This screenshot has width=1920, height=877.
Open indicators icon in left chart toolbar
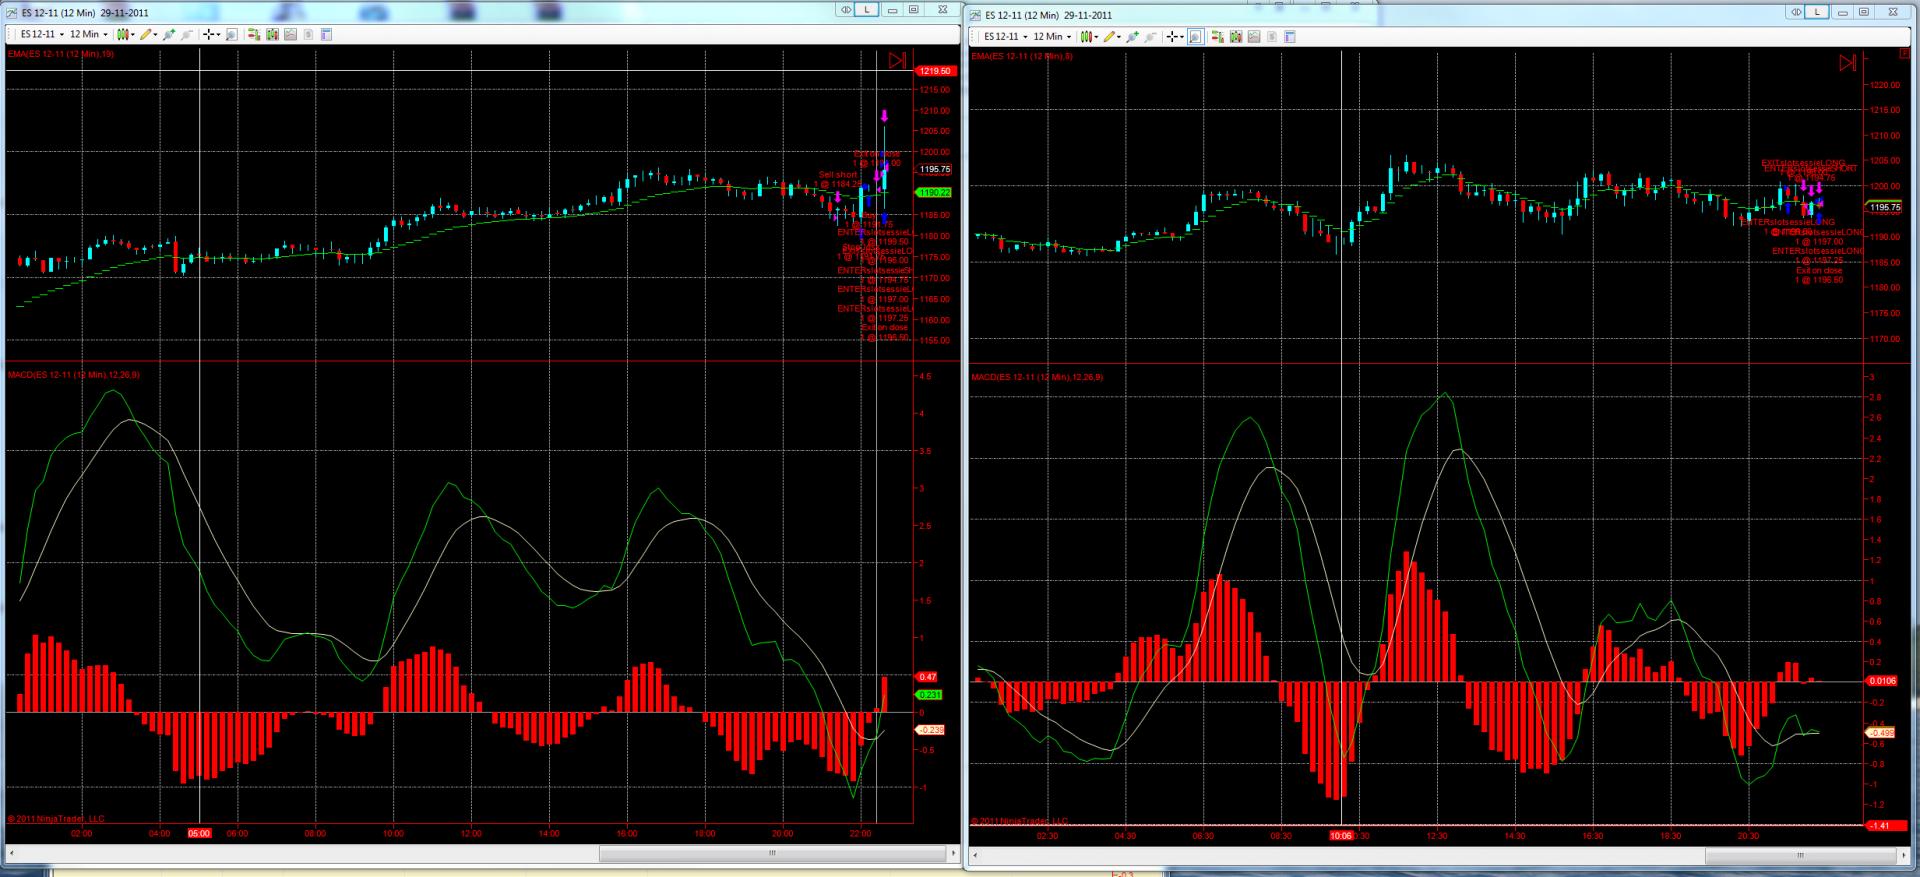pyautogui.click(x=272, y=35)
